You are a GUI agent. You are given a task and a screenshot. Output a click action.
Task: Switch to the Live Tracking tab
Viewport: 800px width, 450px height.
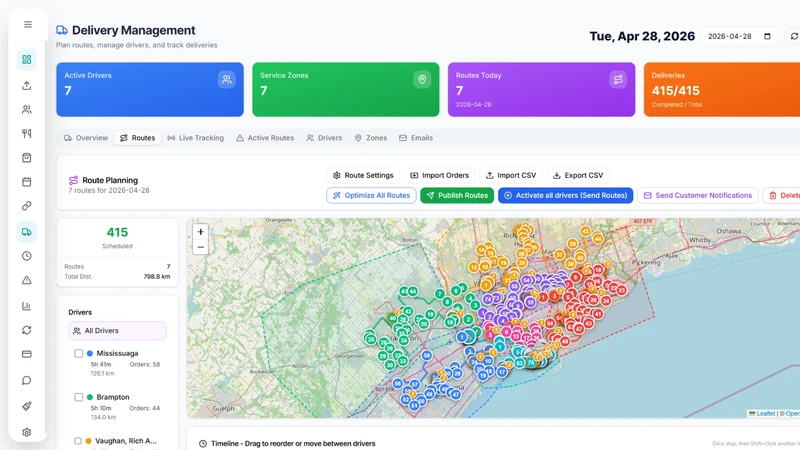(196, 138)
